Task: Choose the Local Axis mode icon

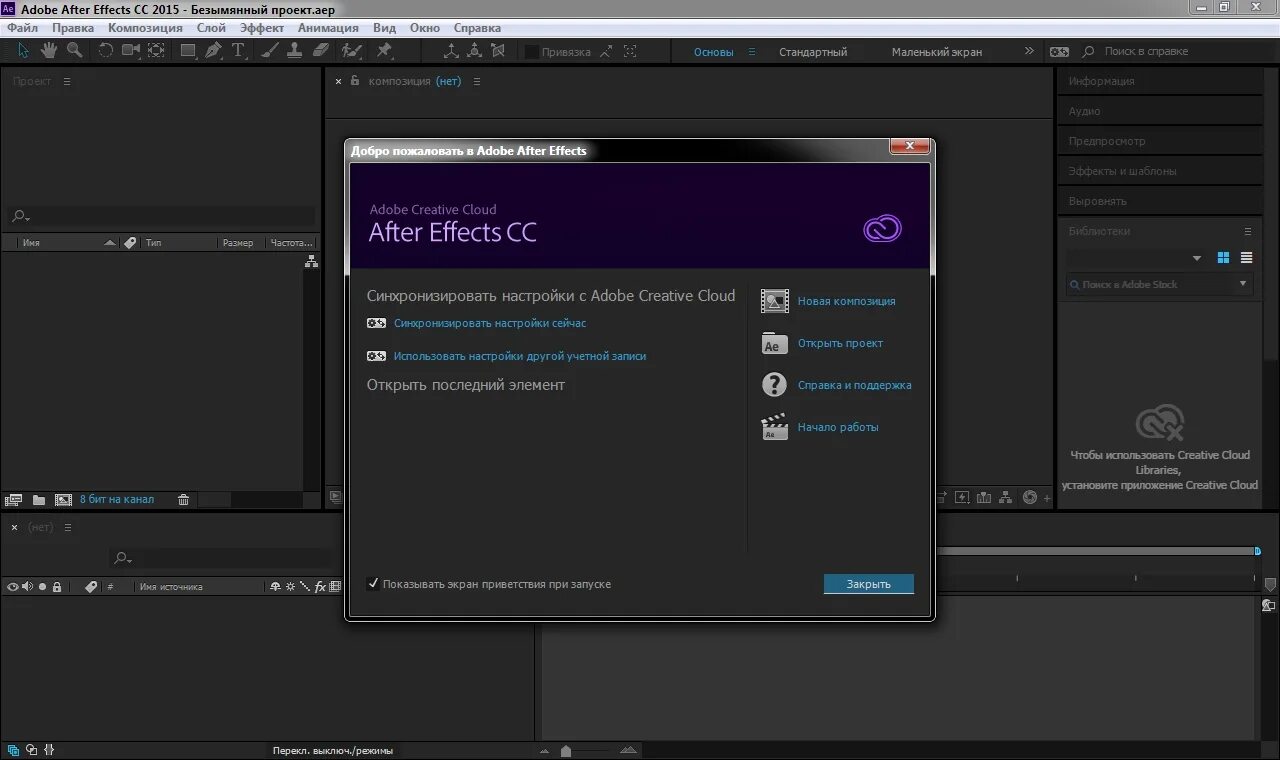Action: coord(451,51)
